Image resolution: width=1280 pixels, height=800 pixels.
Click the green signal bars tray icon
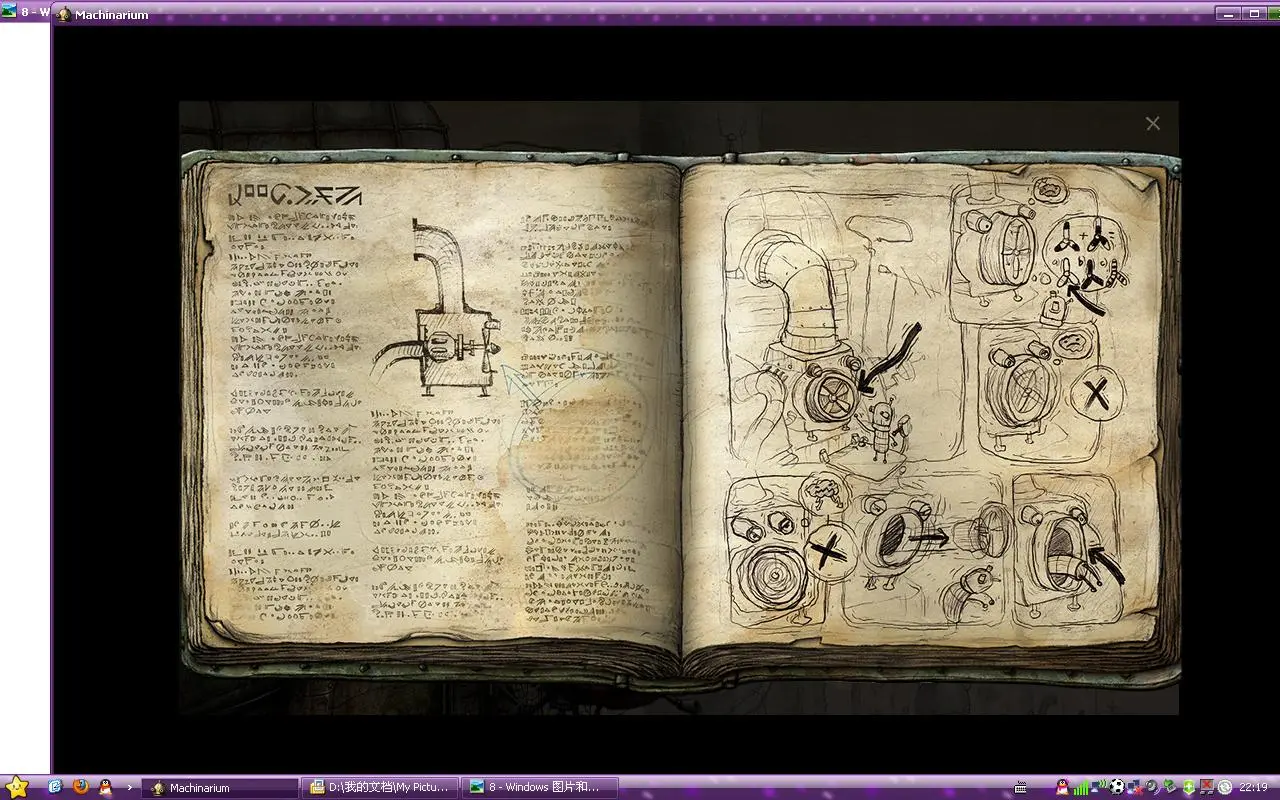[1080, 787]
